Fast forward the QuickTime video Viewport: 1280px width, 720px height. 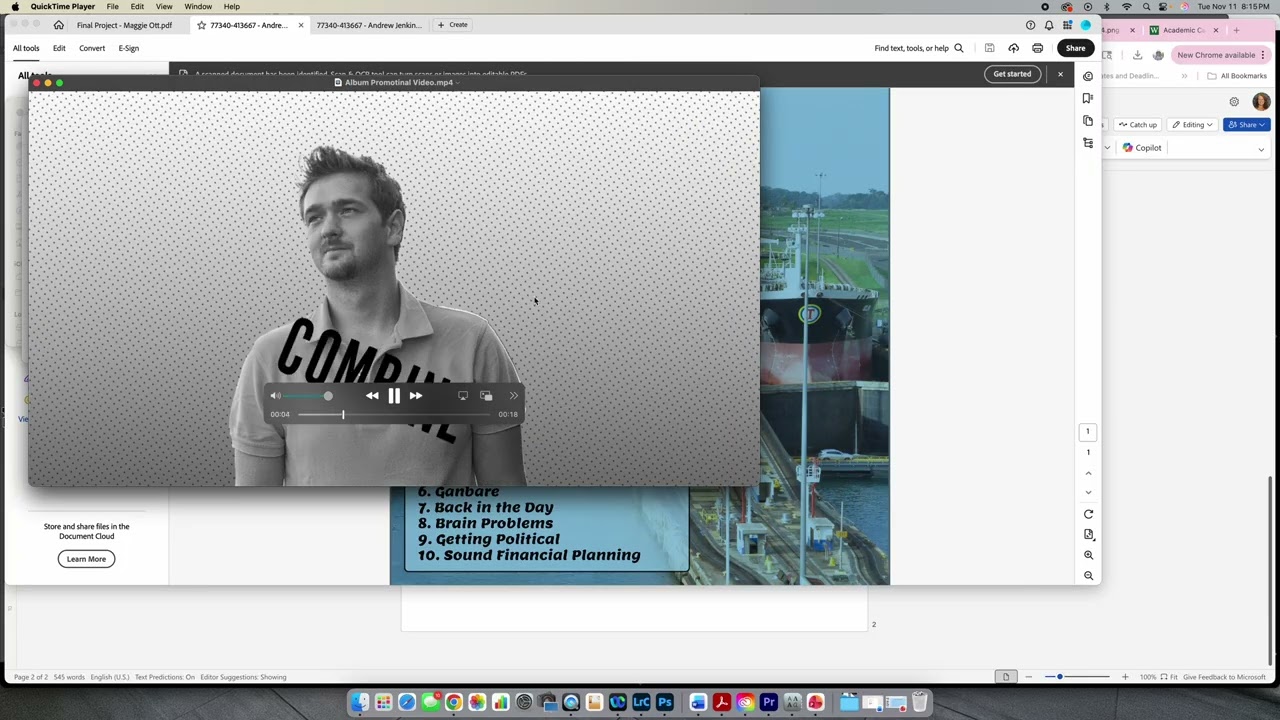[x=416, y=396]
